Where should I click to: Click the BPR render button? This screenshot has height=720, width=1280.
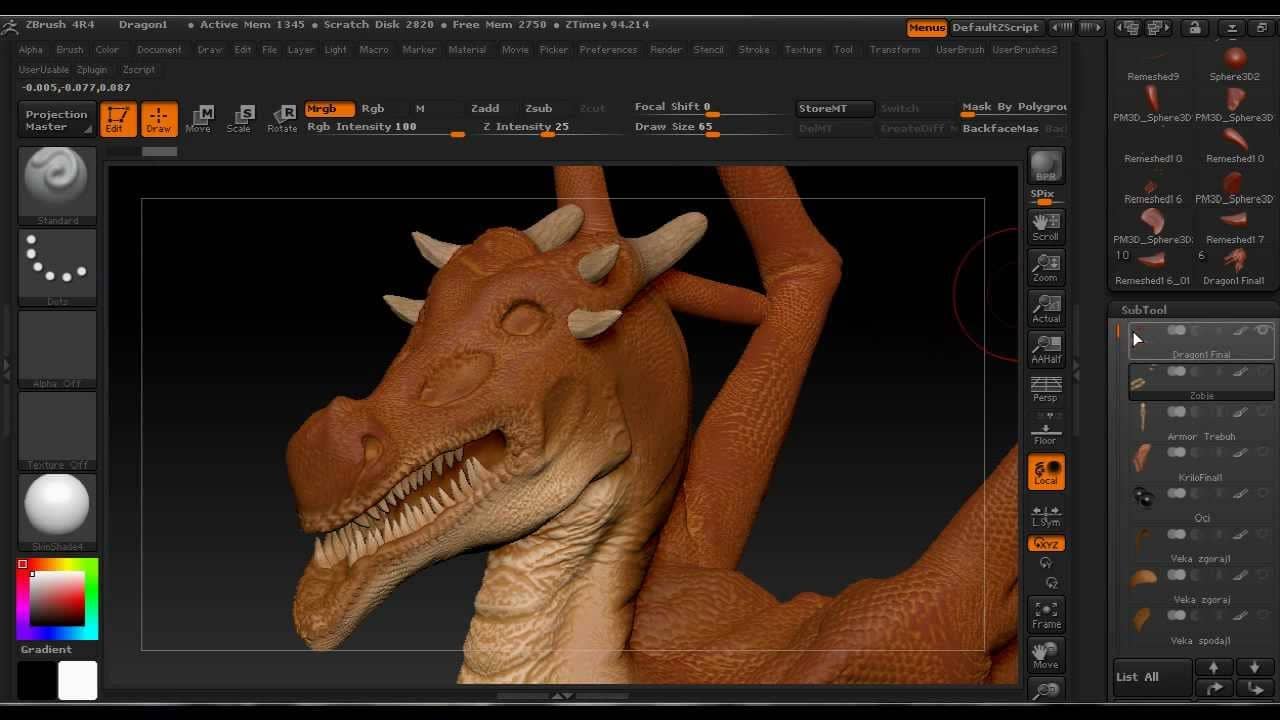1046,166
